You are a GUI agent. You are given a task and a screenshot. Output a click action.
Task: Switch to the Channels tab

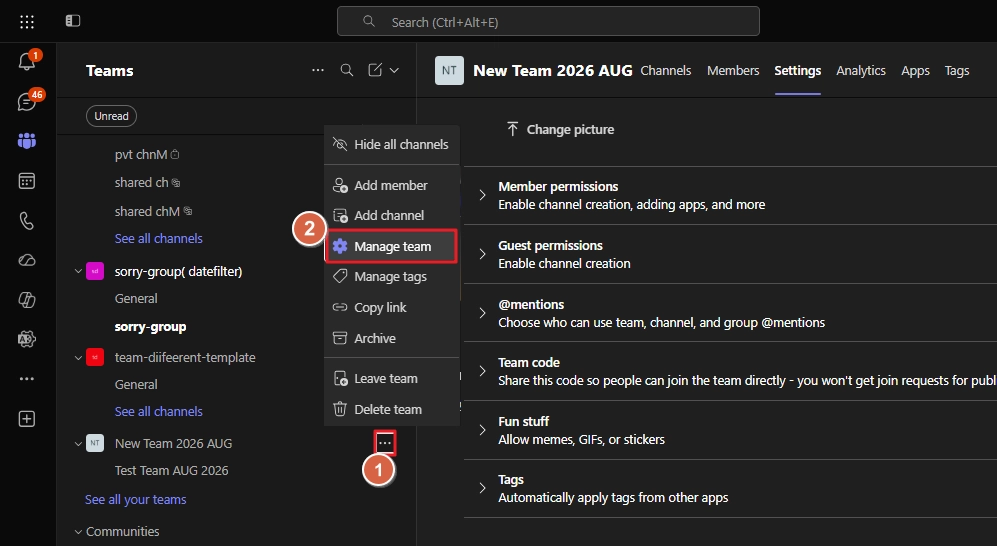[x=666, y=71]
